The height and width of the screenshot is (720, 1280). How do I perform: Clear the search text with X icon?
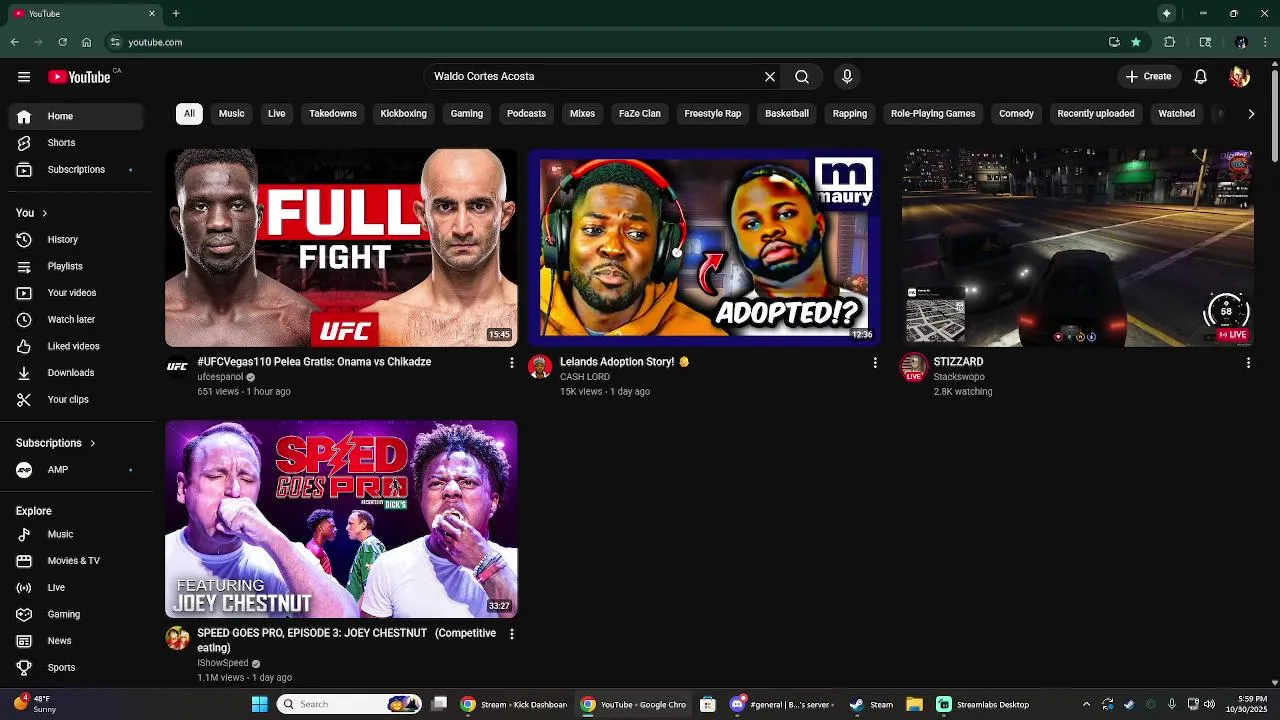[x=770, y=77]
